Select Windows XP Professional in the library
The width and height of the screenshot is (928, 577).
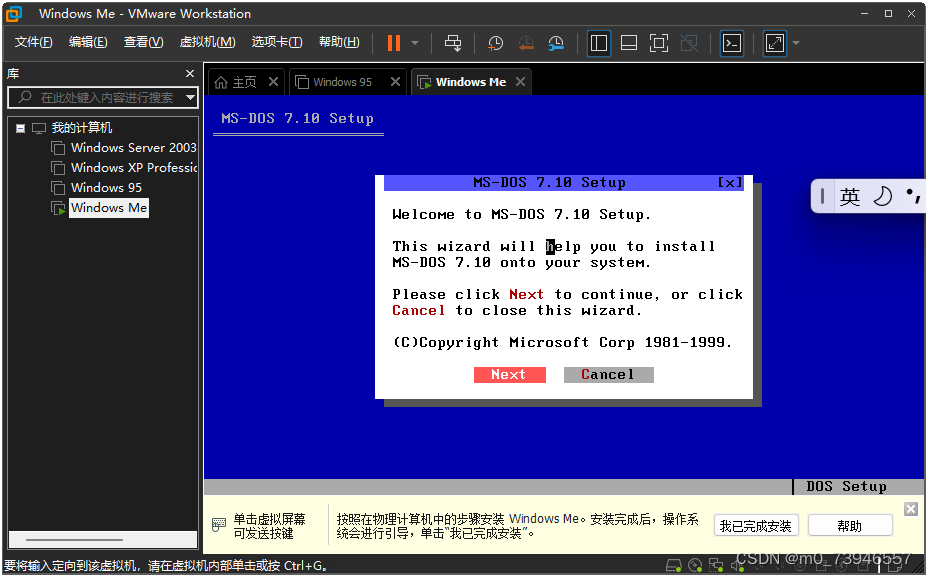tap(134, 167)
